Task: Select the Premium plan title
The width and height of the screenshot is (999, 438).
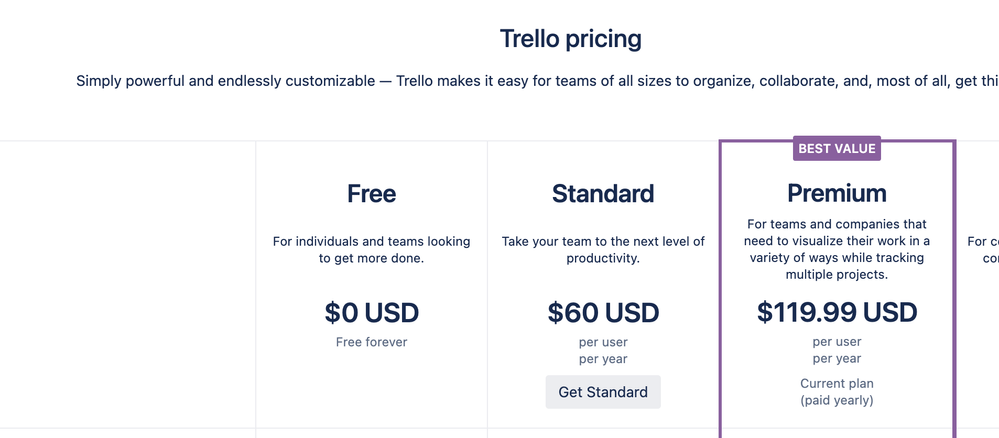Action: [x=837, y=193]
